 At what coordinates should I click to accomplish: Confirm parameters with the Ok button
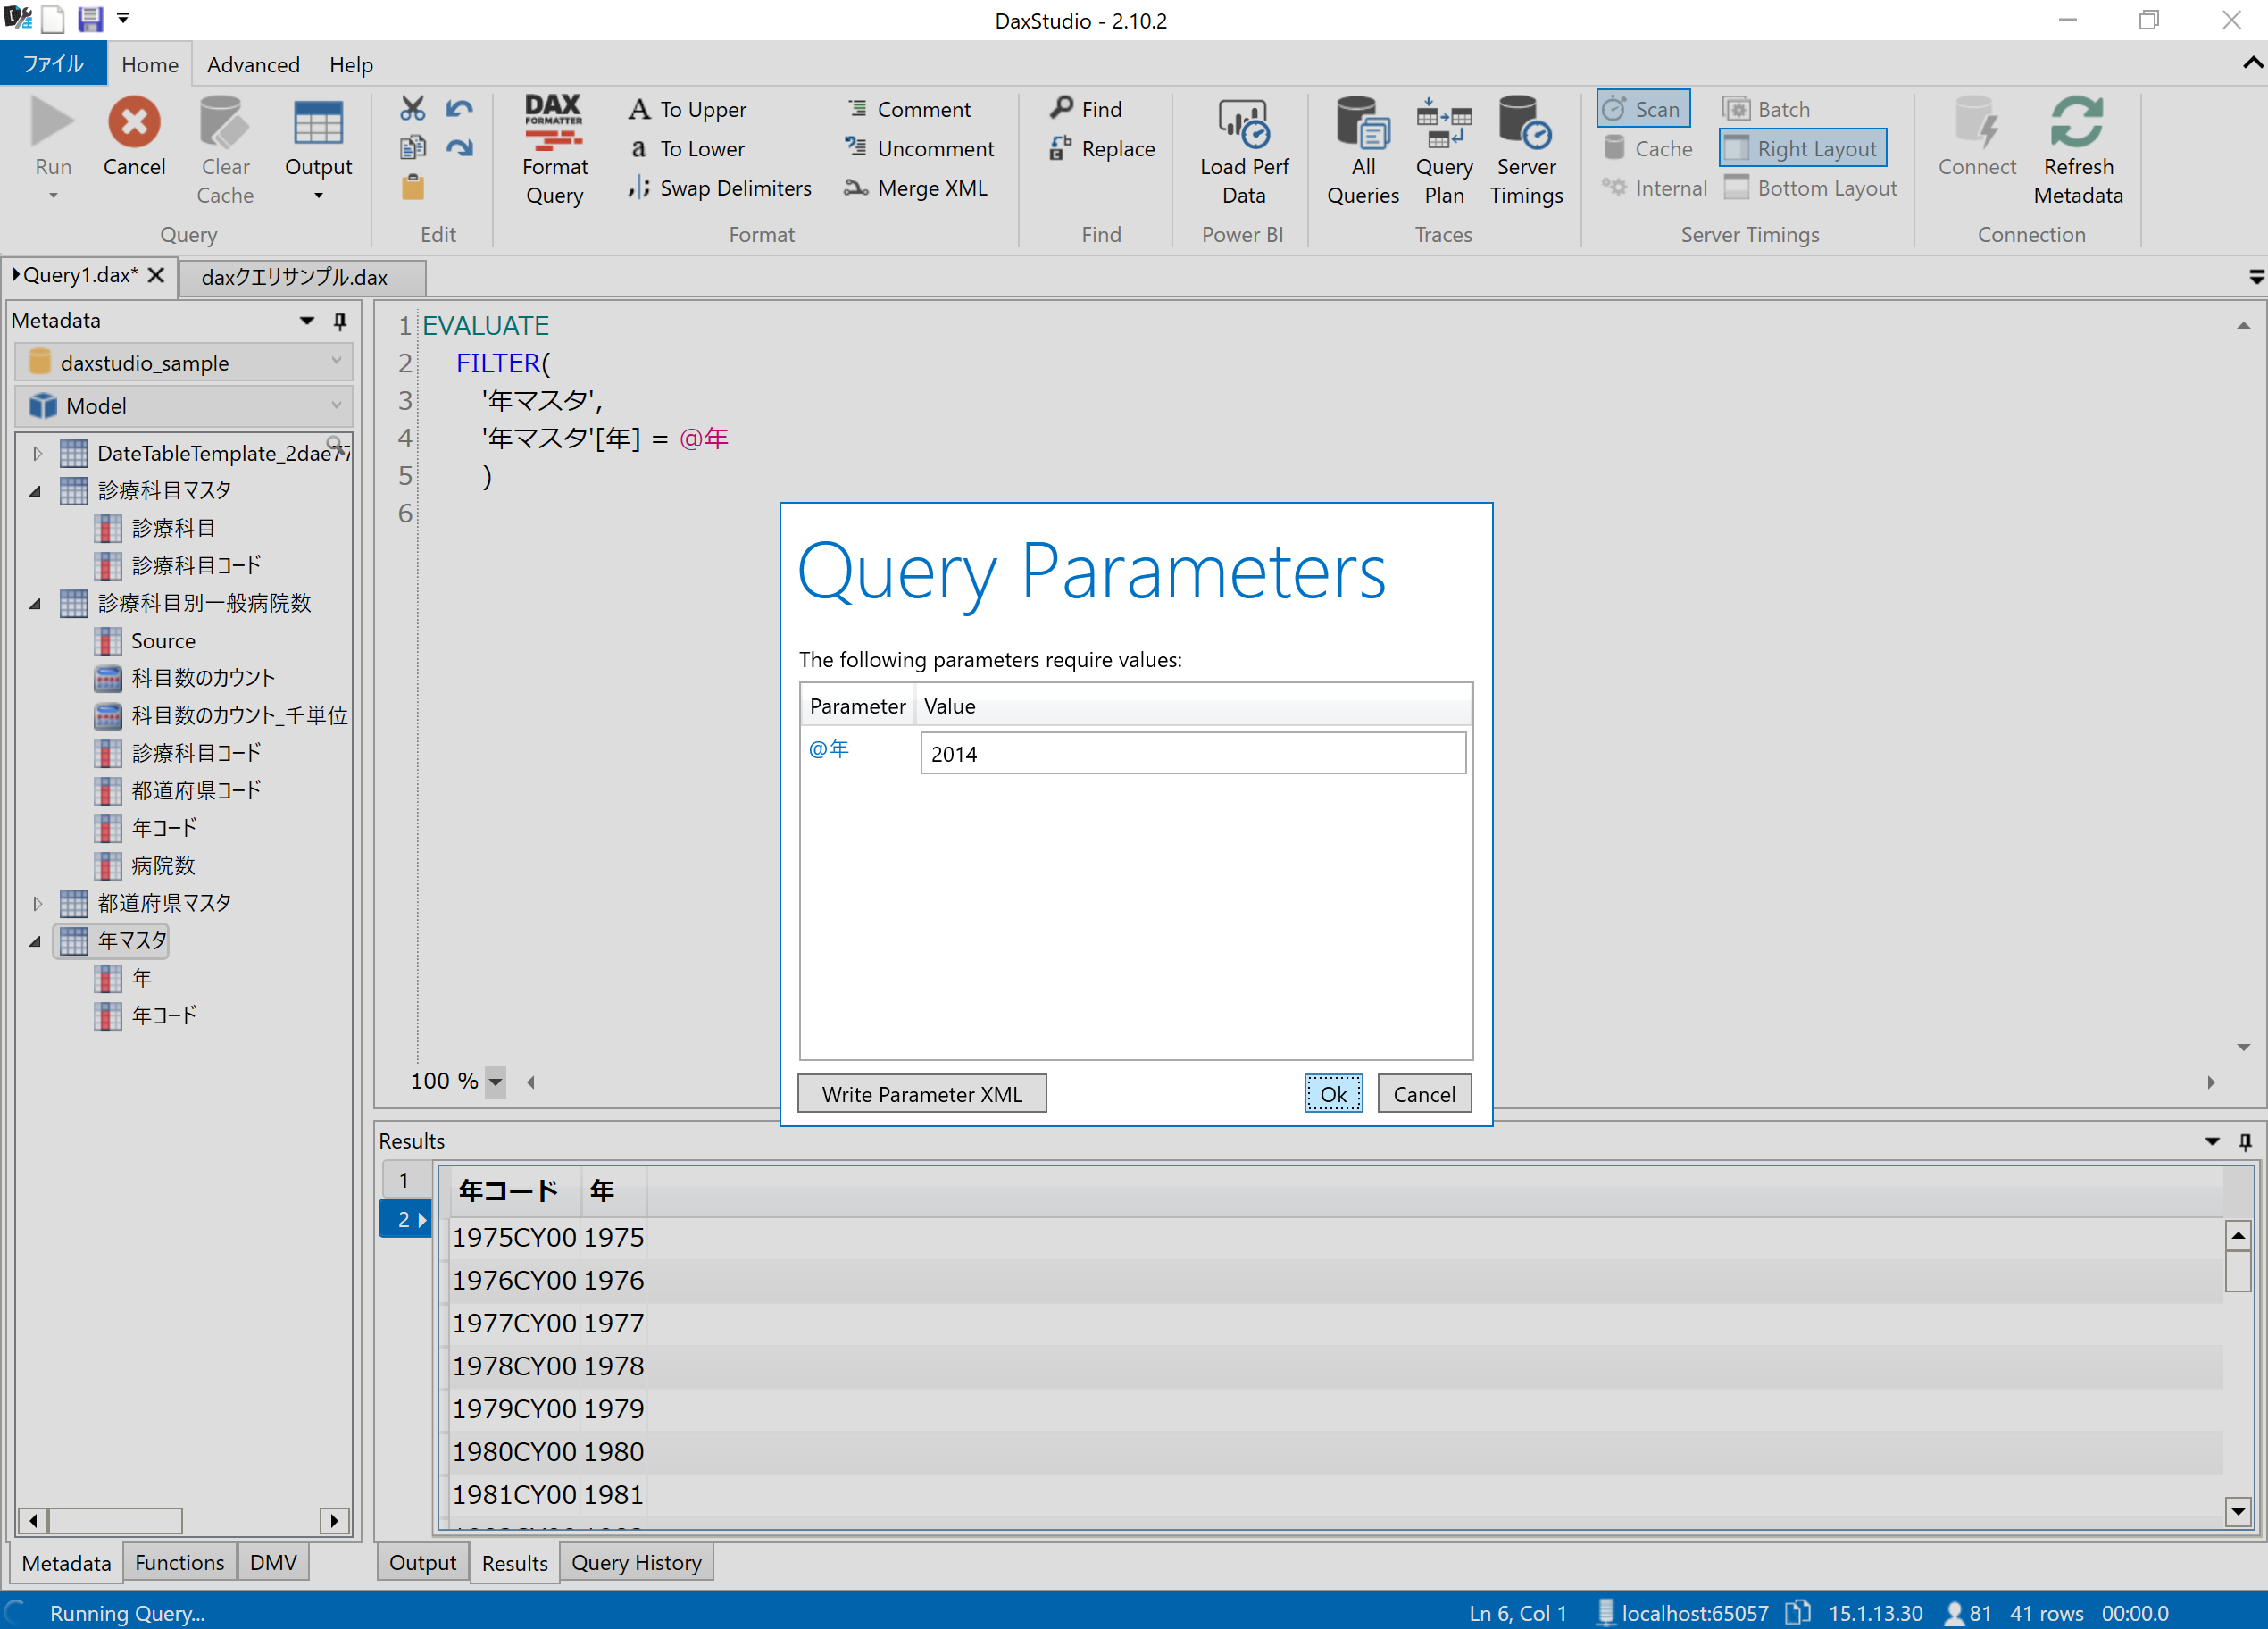(x=1333, y=1093)
